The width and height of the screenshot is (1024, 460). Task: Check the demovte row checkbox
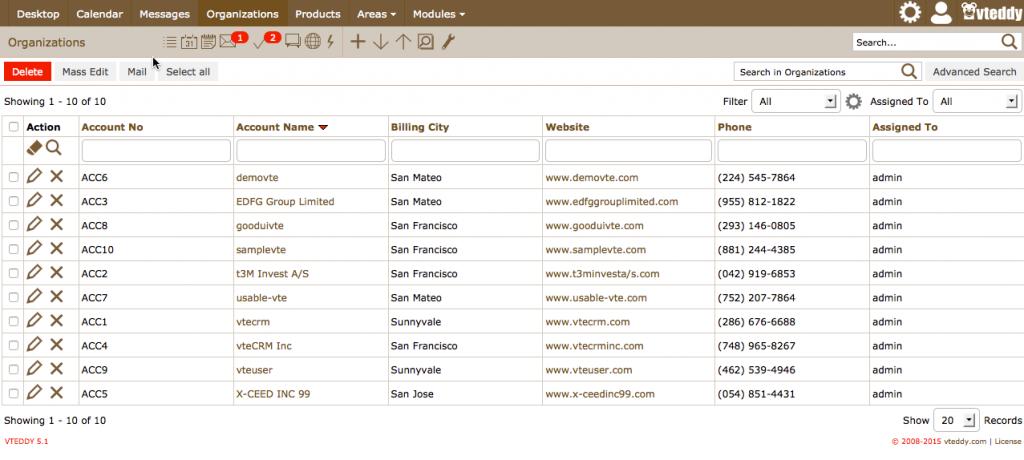pos(14,177)
